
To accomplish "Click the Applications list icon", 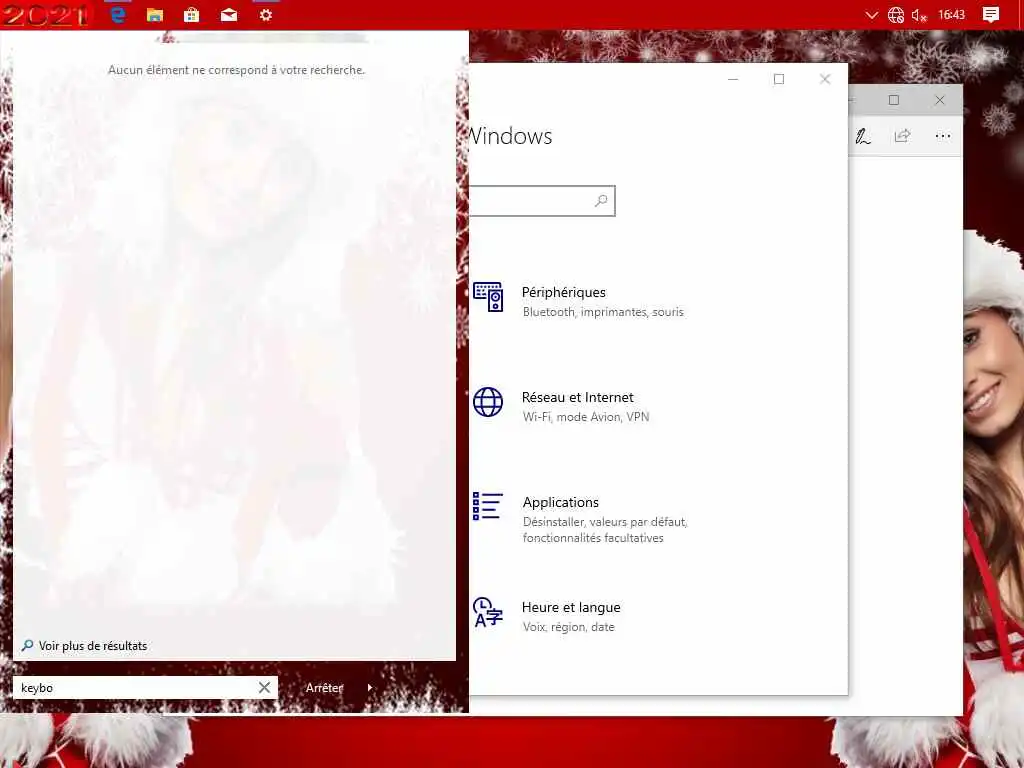I will [488, 506].
